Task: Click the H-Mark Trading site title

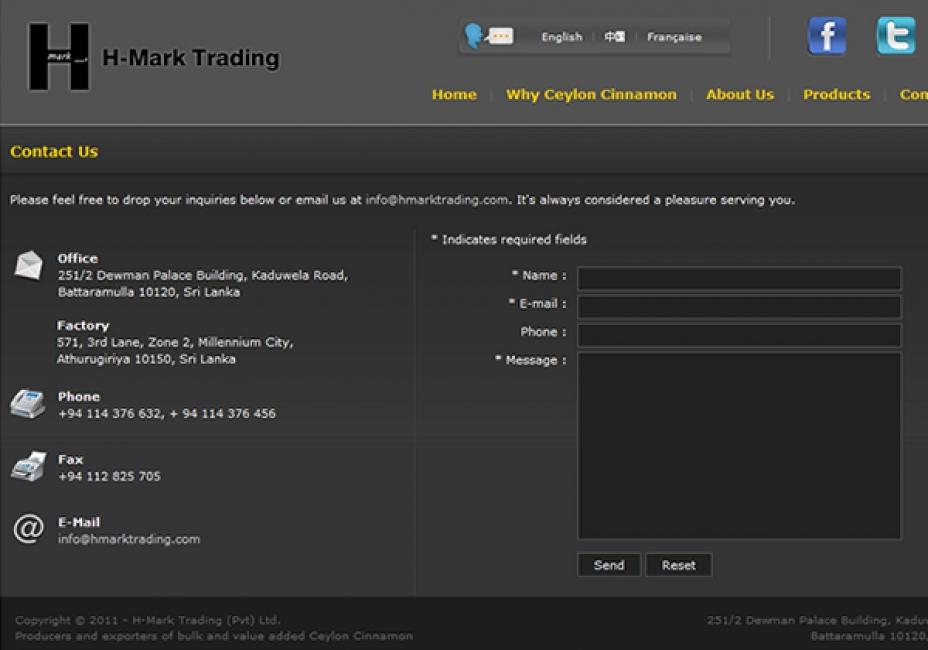Action: pyautogui.click(x=191, y=58)
